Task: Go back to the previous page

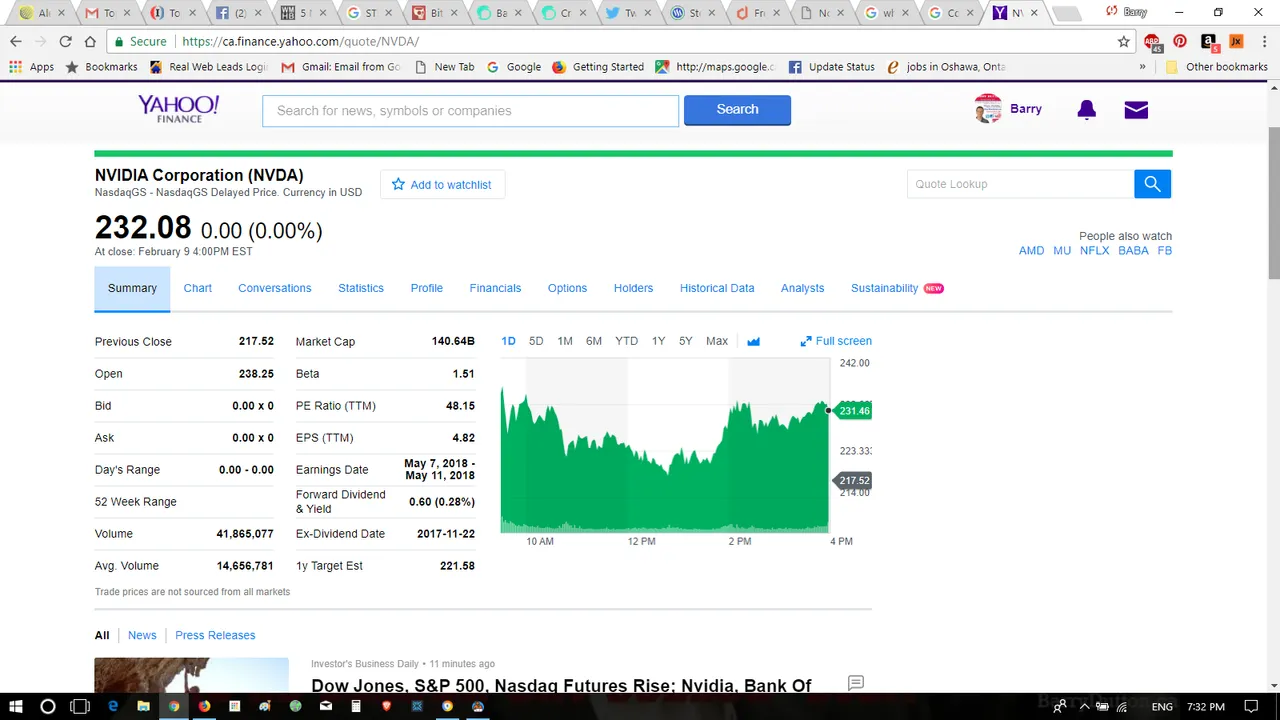Action: coord(16,42)
